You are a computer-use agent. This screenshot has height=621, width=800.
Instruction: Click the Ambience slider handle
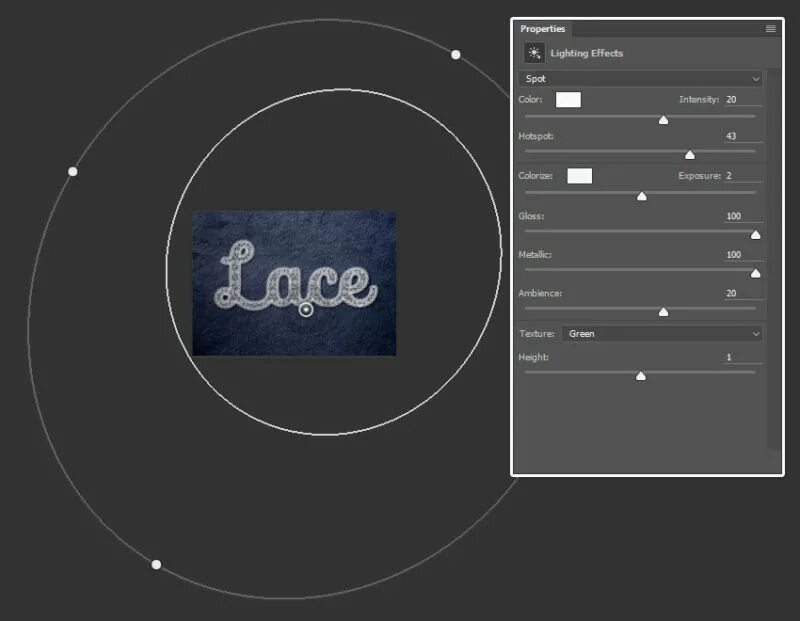pos(663,312)
